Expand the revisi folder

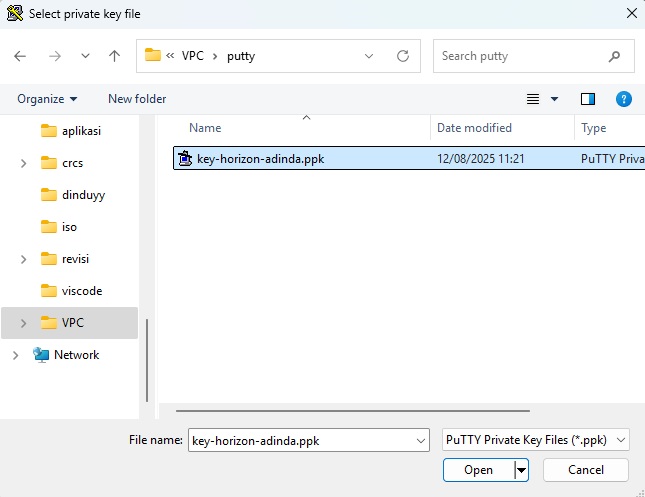(23, 259)
